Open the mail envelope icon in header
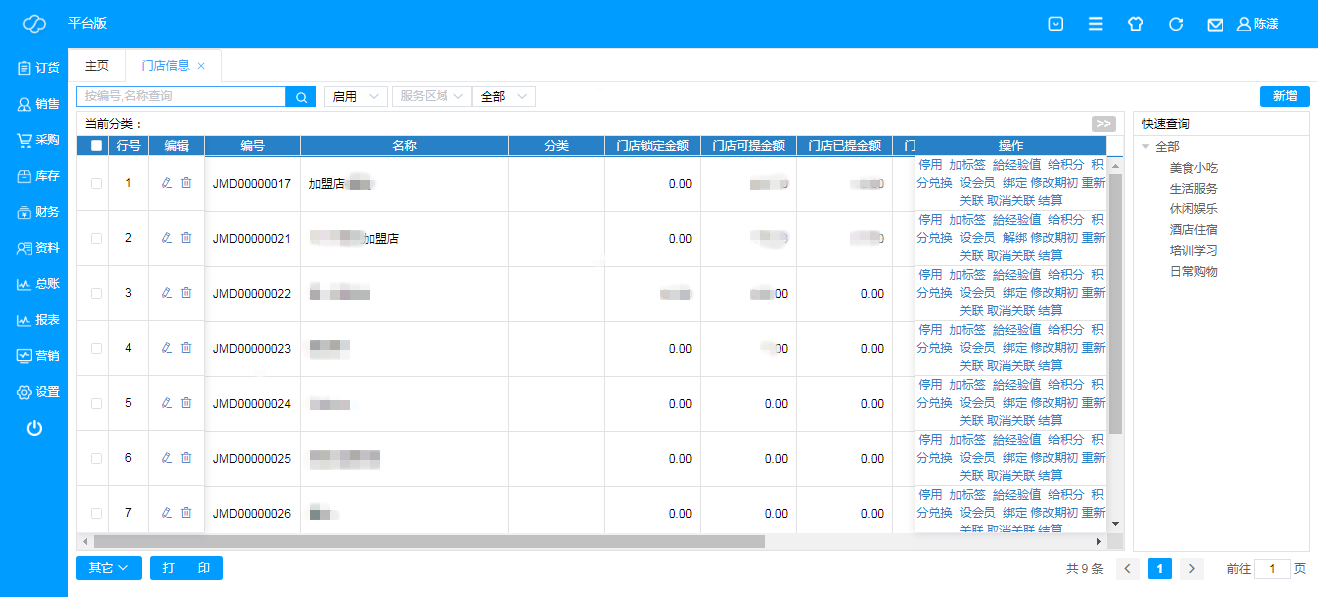1318x597 pixels. (1215, 24)
